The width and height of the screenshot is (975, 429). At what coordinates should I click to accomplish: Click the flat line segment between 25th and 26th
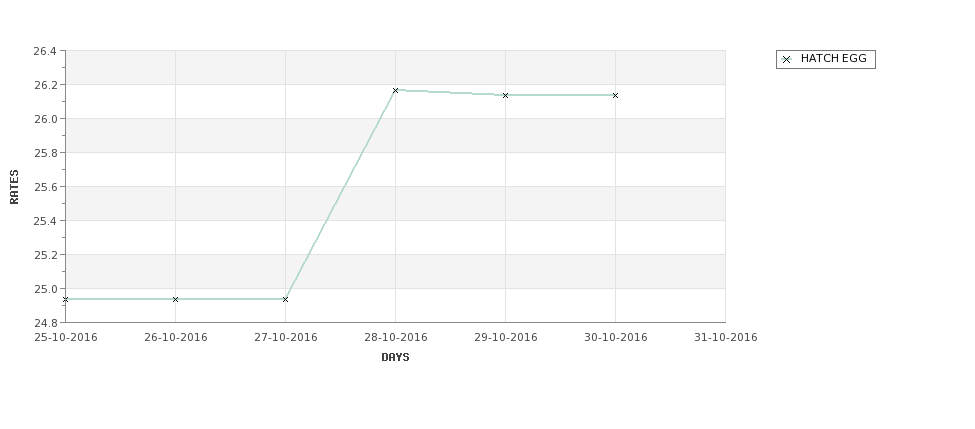pos(120,299)
